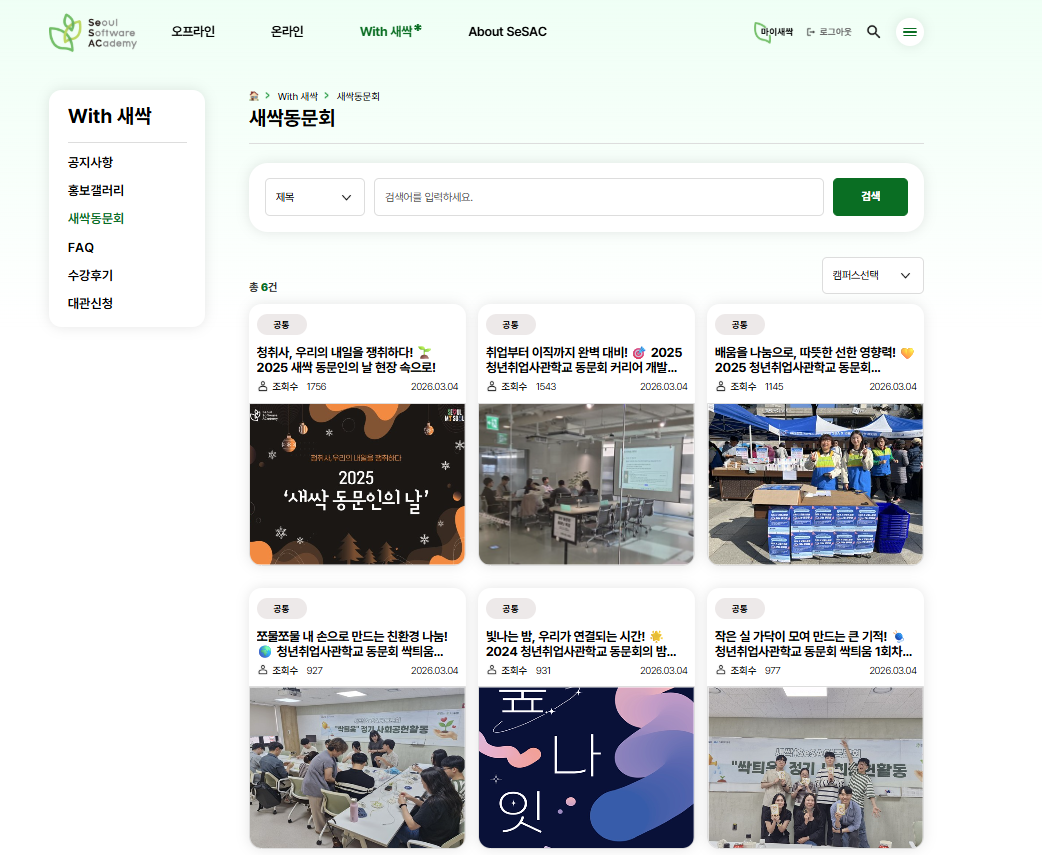Click the view-count person icon beside 977
Viewport: 1042px width, 855px height.
tap(720, 670)
